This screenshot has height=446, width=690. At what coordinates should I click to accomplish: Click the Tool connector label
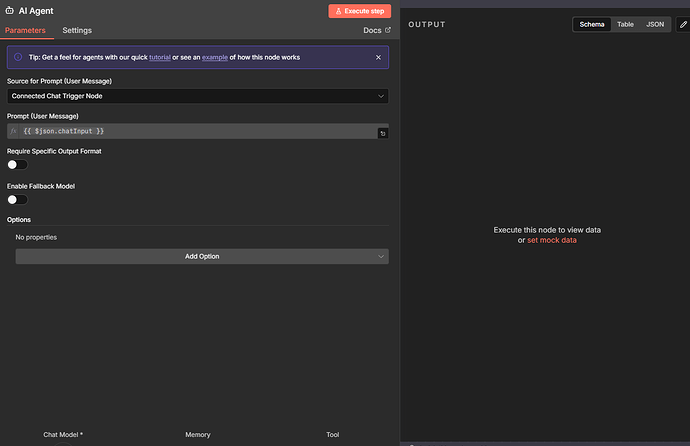333,435
